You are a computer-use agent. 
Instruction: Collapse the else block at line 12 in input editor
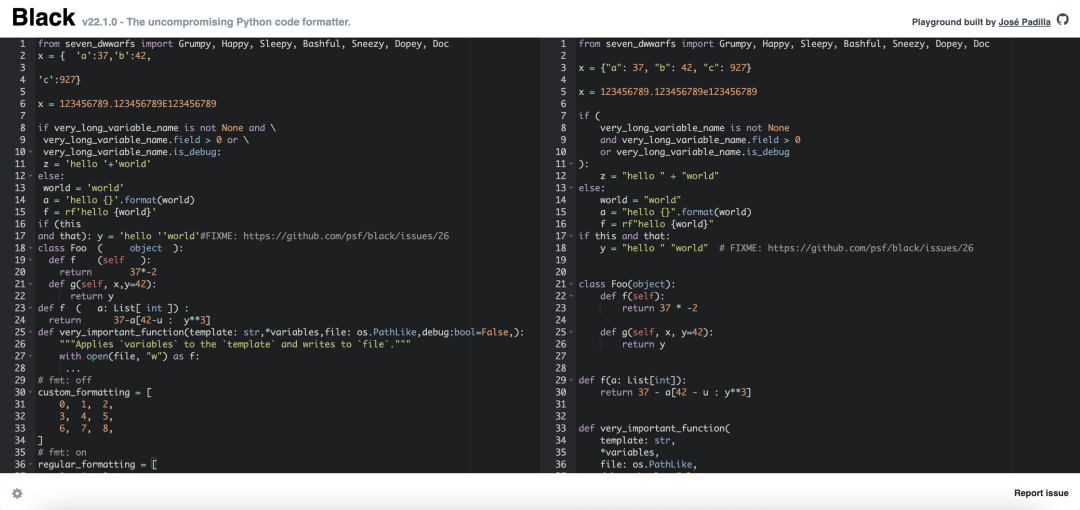[x=30, y=176]
